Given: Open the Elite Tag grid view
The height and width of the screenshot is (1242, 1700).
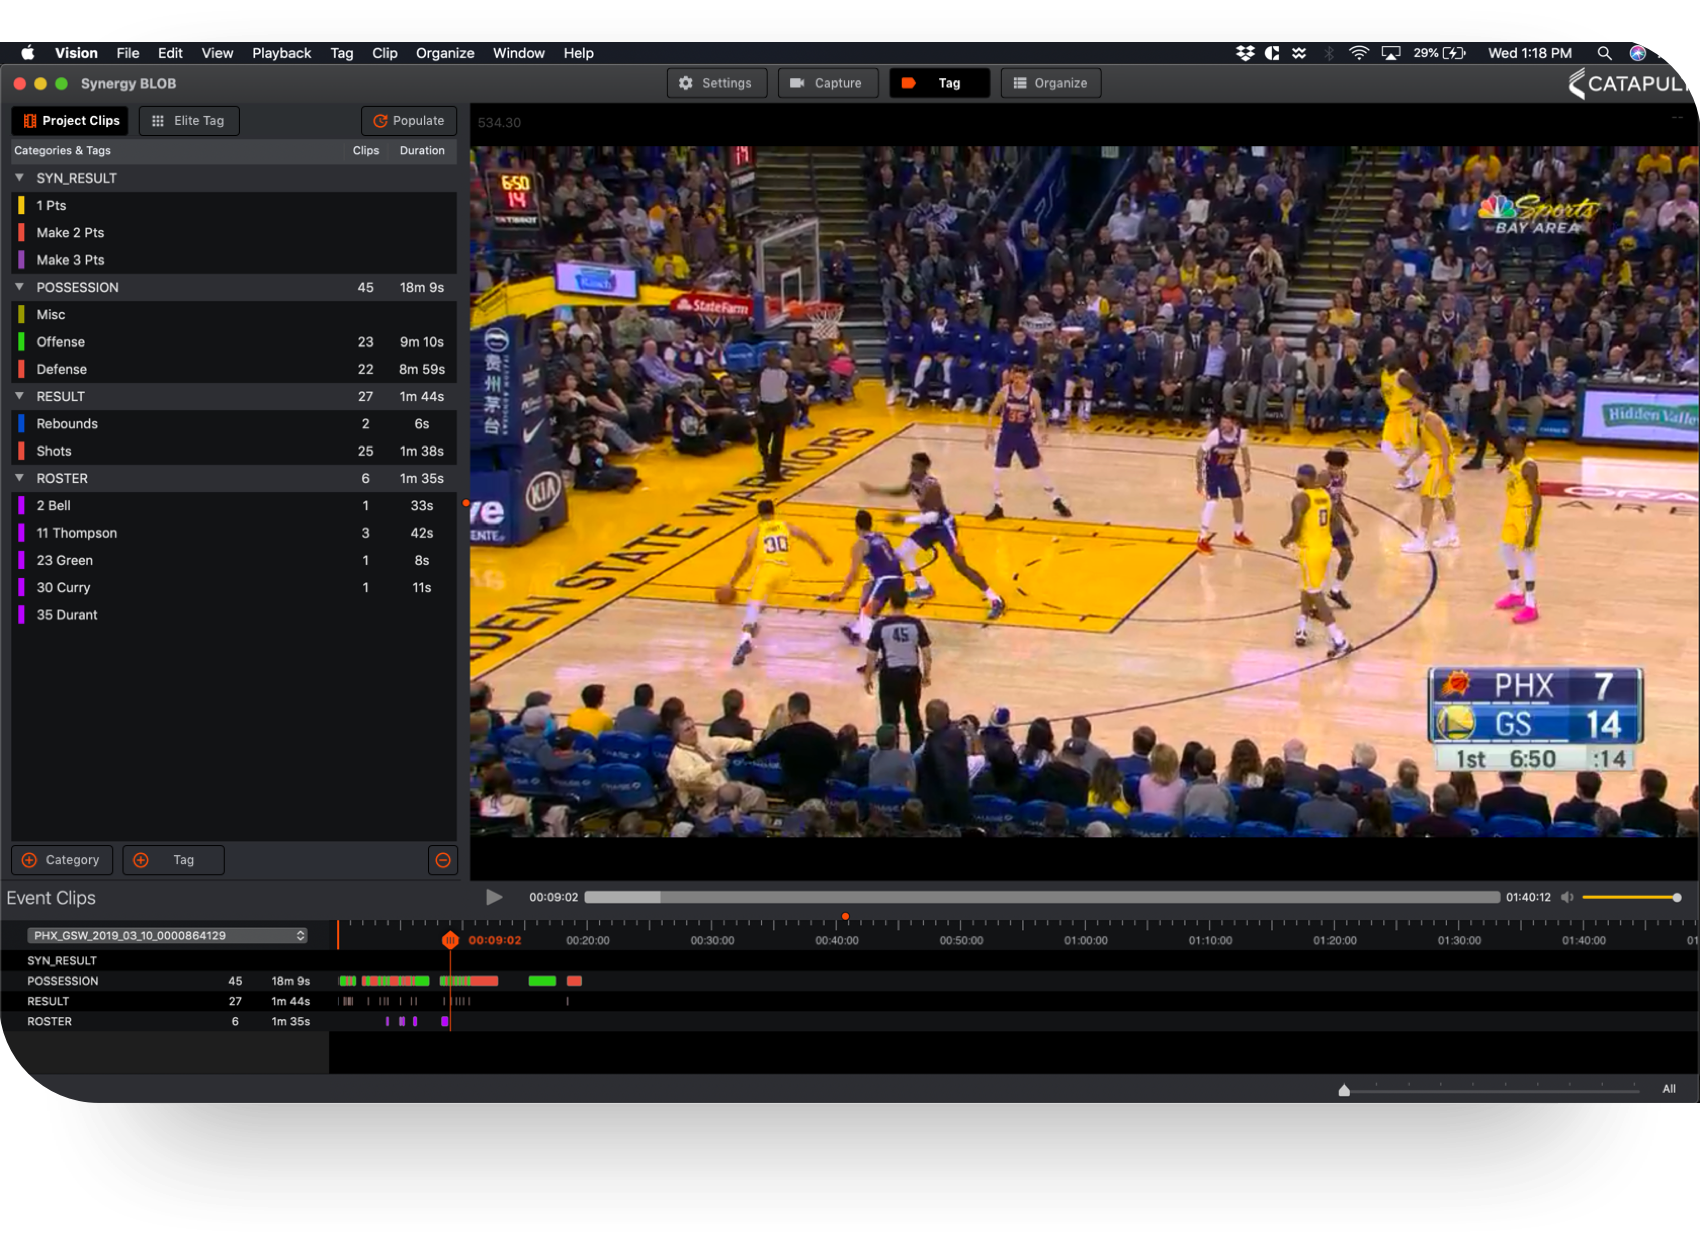Looking at the screenshot, I should [x=188, y=121].
